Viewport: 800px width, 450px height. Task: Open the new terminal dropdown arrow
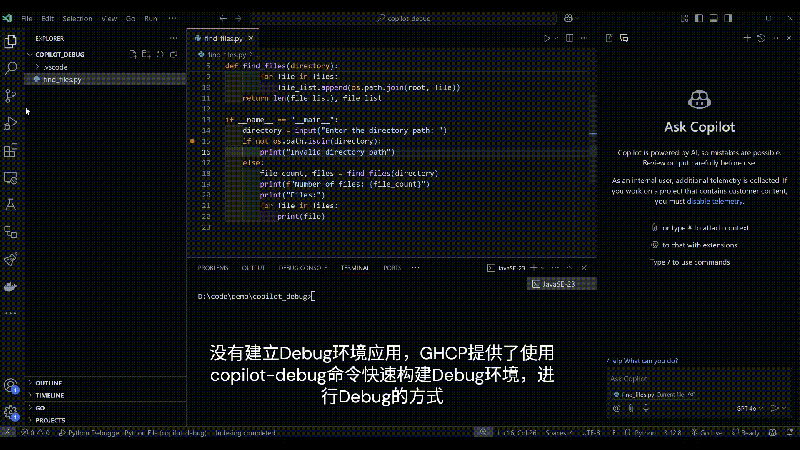(543, 268)
